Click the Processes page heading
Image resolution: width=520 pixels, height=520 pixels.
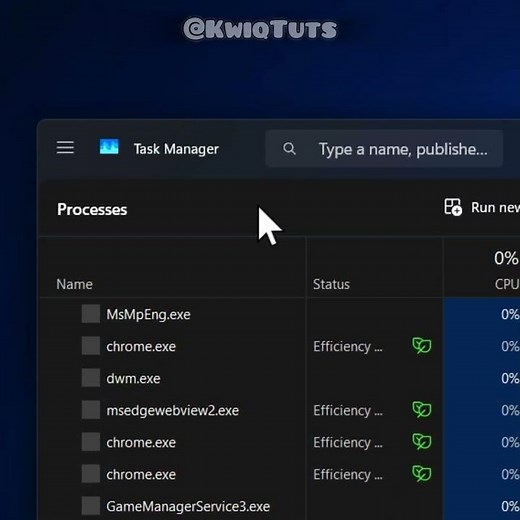[92, 210]
